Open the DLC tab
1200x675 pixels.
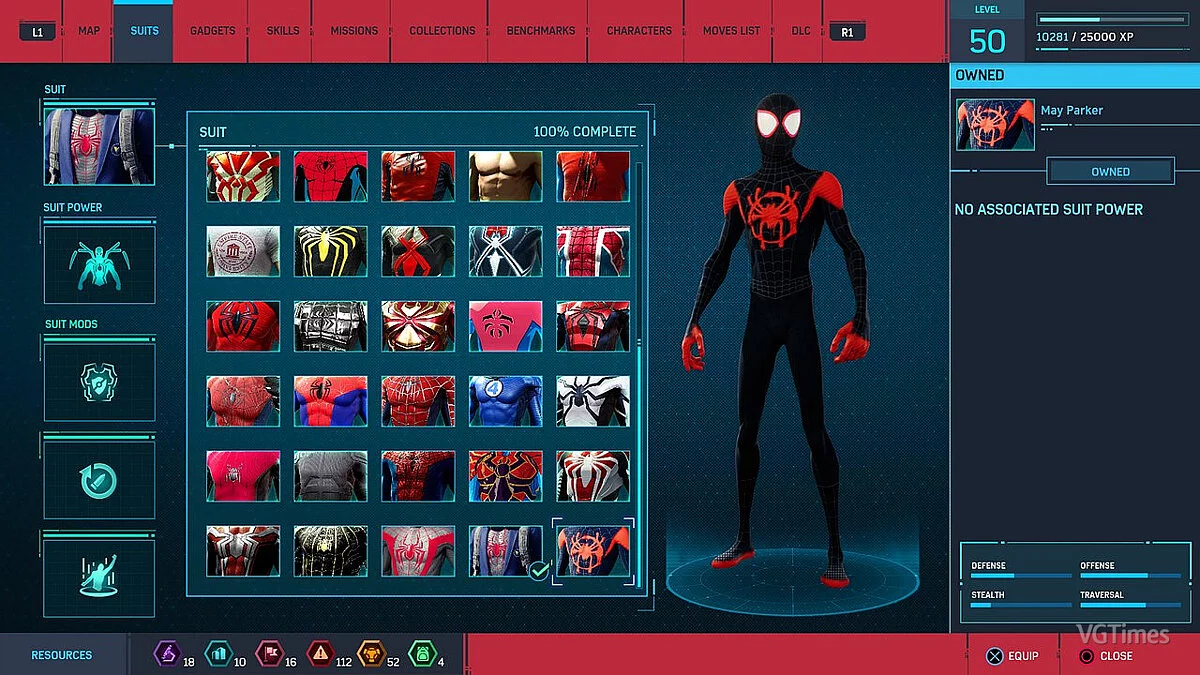click(x=799, y=30)
